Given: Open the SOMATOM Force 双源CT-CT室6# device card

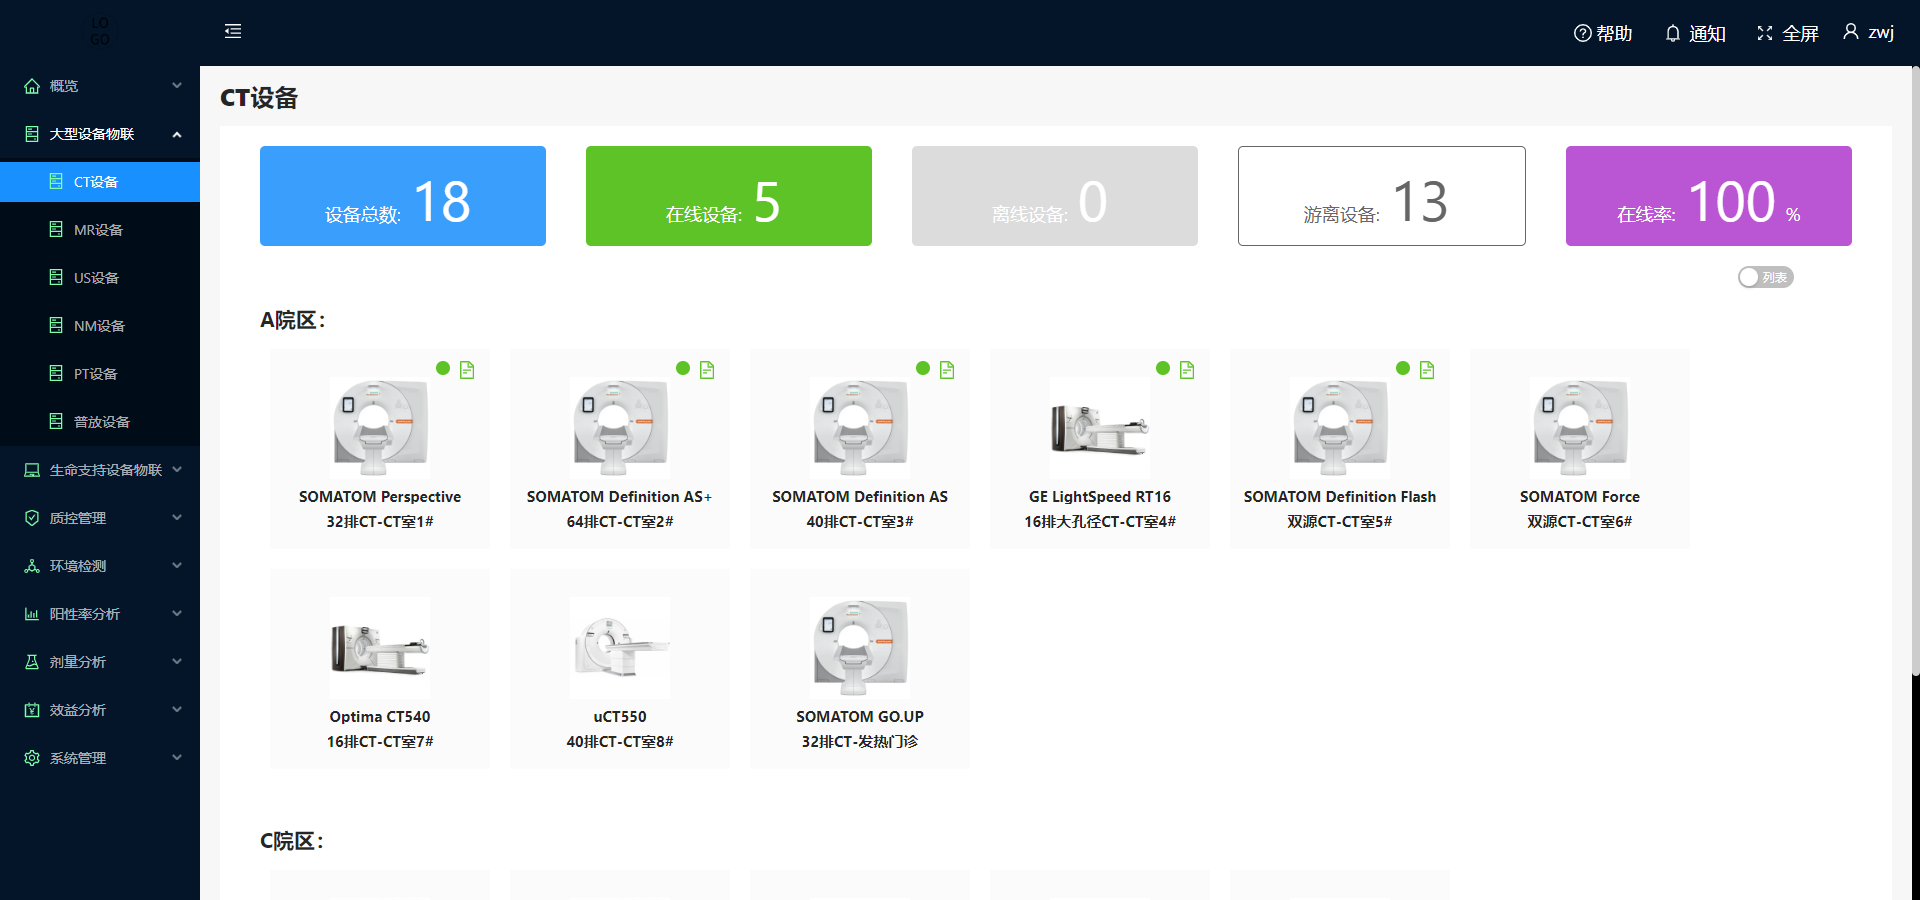Looking at the screenshot, I should [1580, 449].
